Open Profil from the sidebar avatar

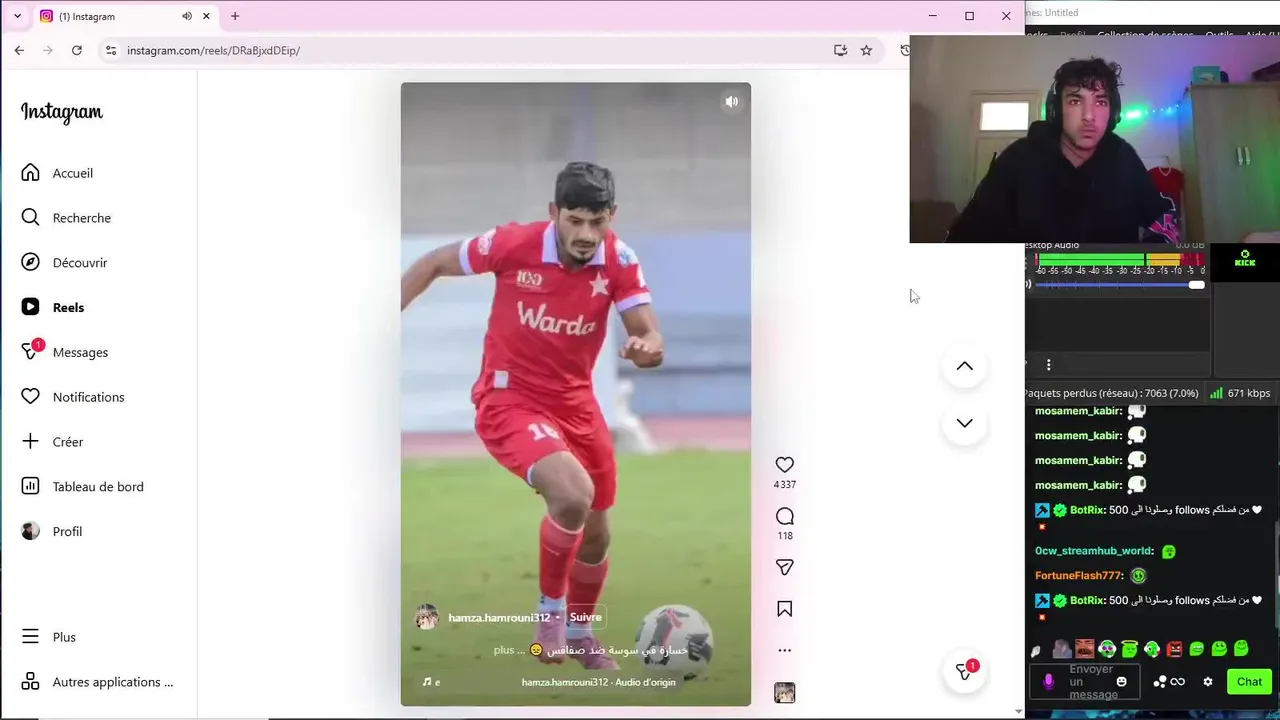[x=31, y=531]
